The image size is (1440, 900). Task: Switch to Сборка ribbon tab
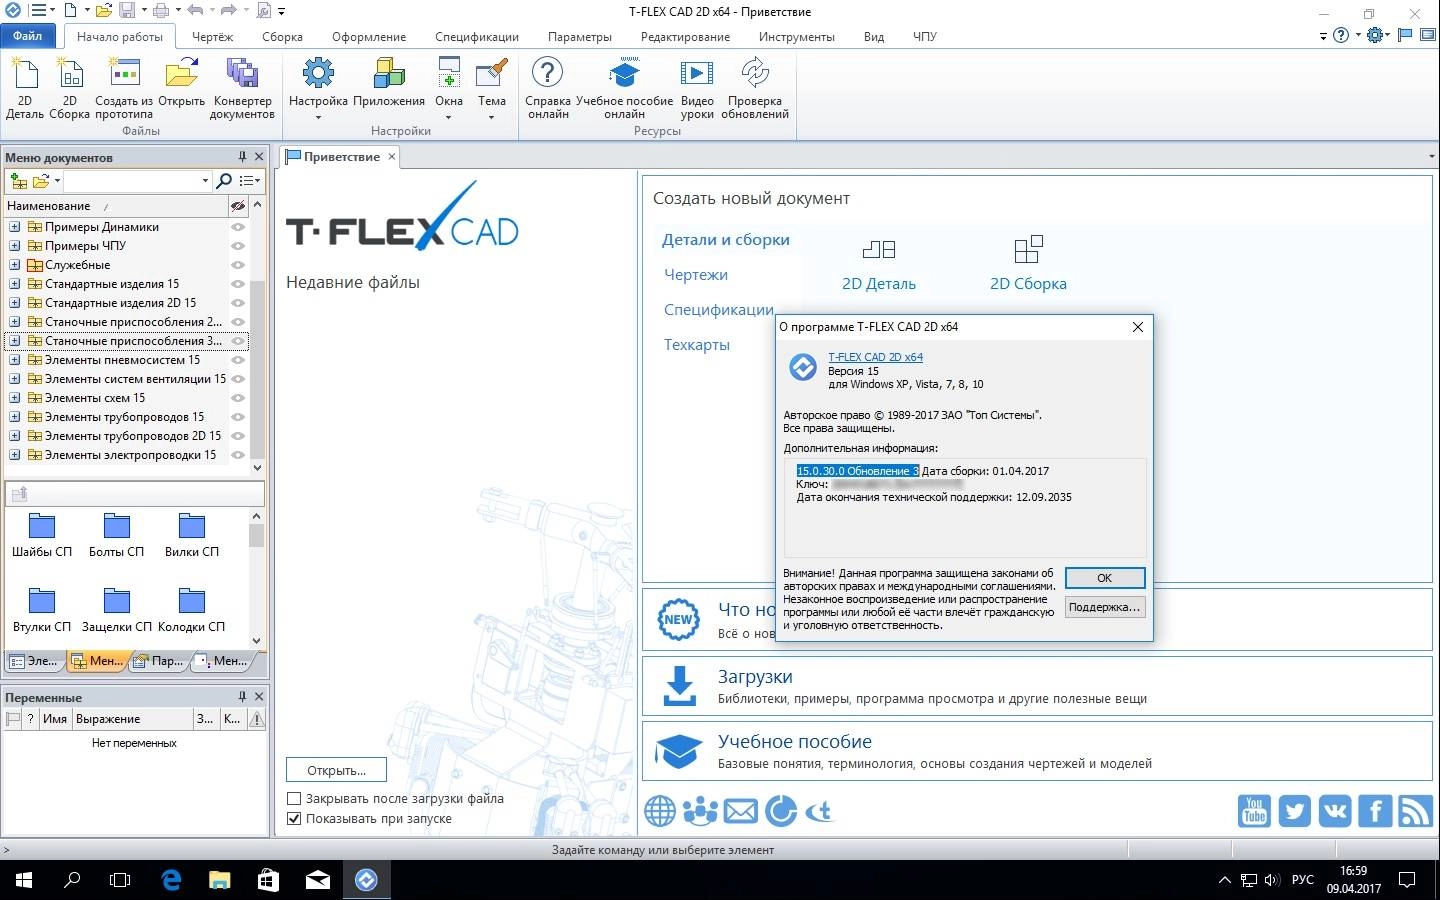coord(282,37)
